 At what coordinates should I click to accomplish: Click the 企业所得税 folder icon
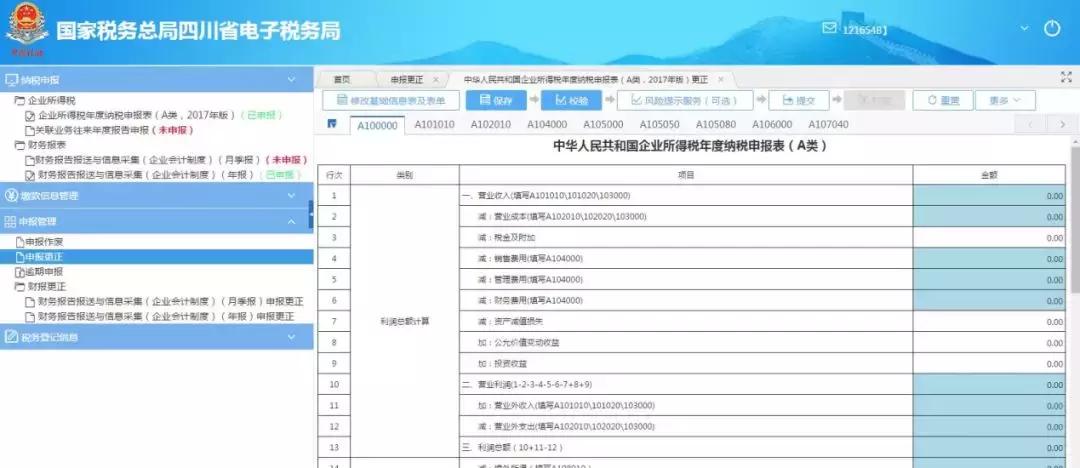19,101
